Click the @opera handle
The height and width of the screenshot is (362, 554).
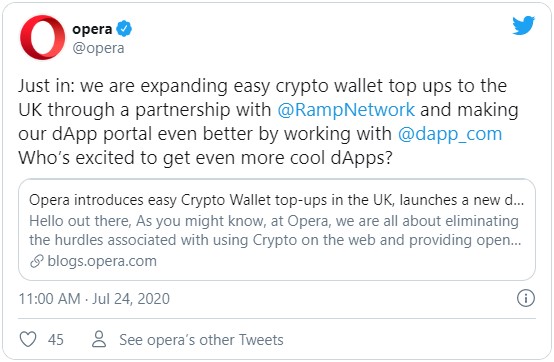click(x=98, y=48)
